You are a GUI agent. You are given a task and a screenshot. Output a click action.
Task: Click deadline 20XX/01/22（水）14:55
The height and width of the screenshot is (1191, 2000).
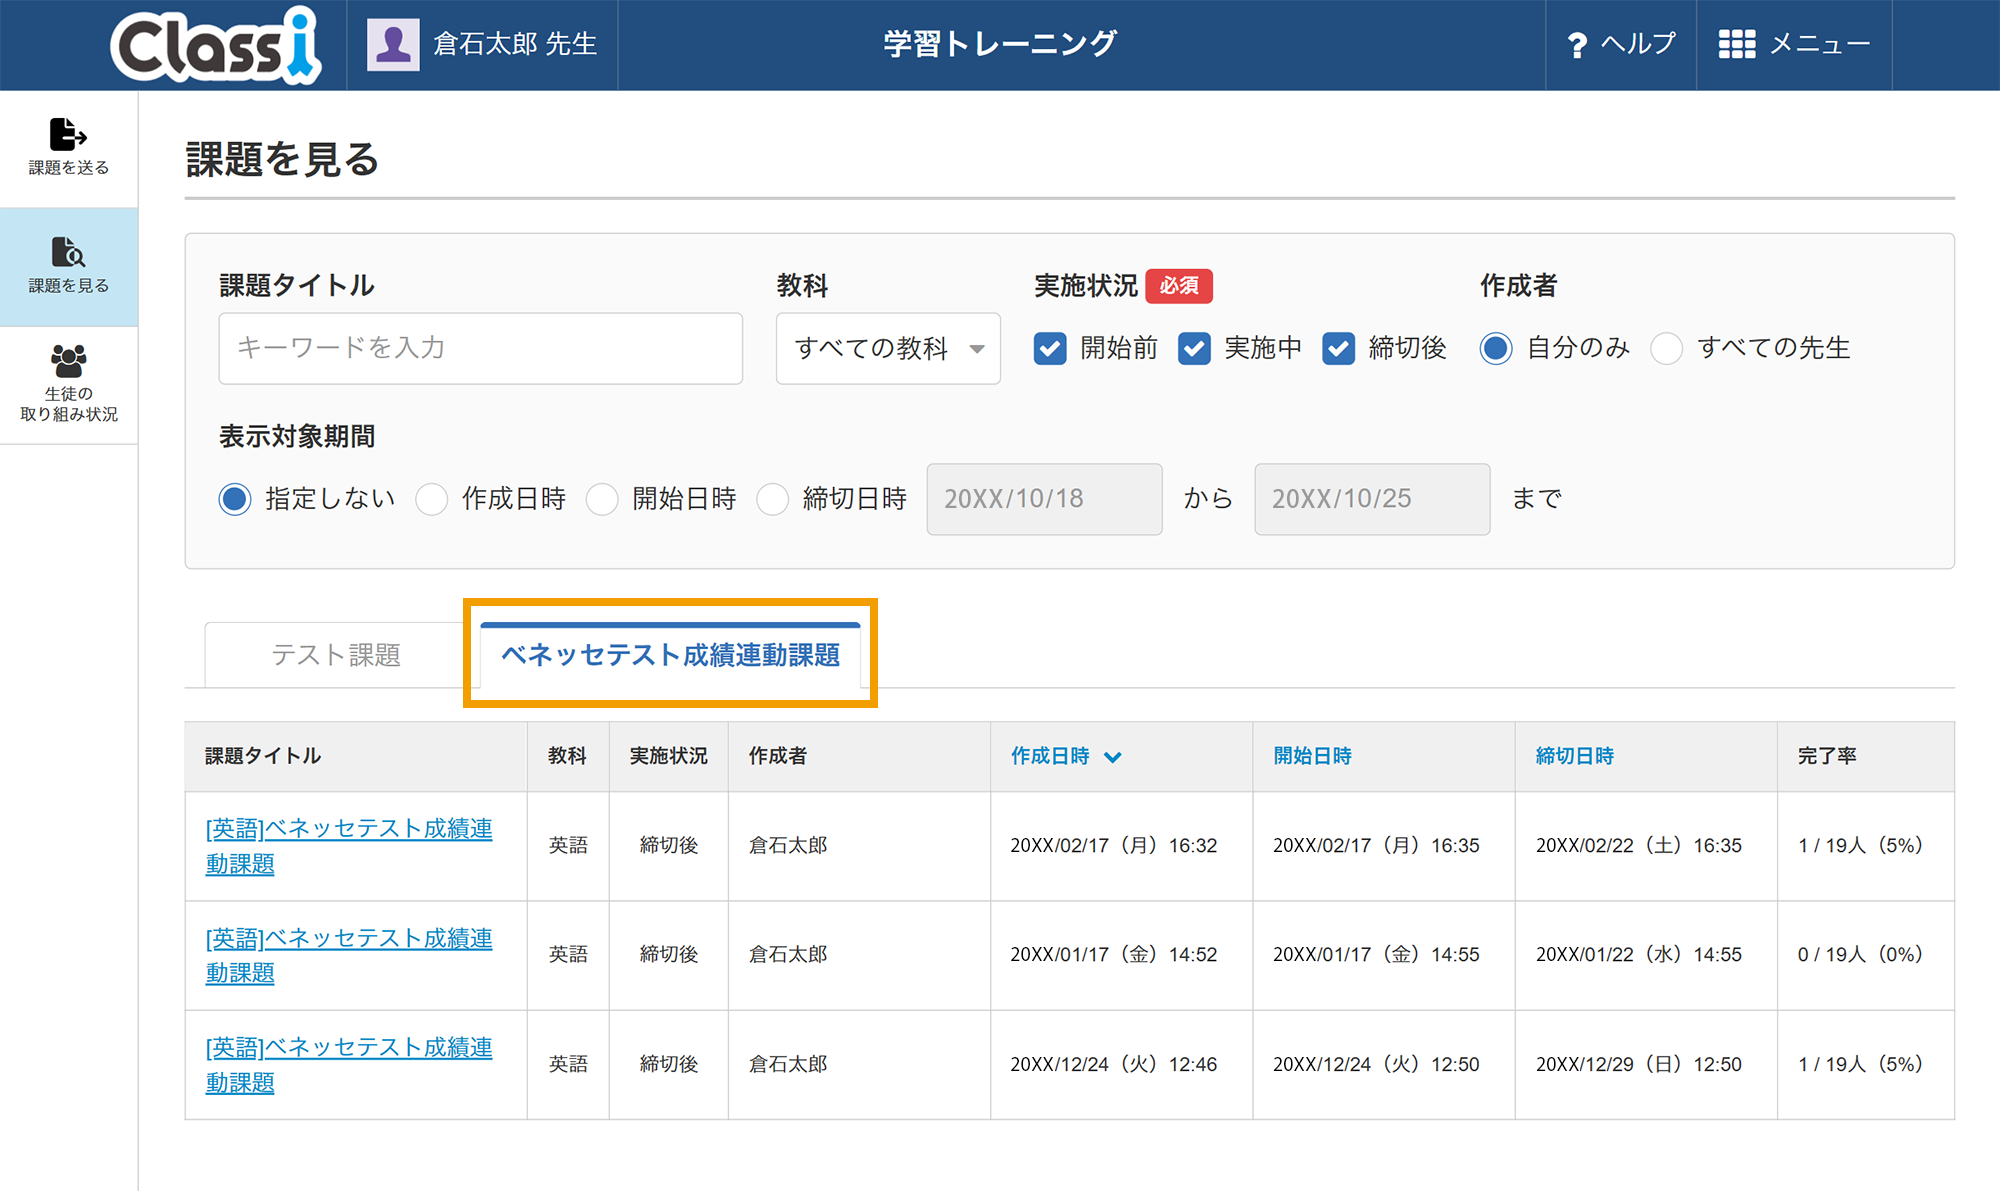tap(1639, 955)
